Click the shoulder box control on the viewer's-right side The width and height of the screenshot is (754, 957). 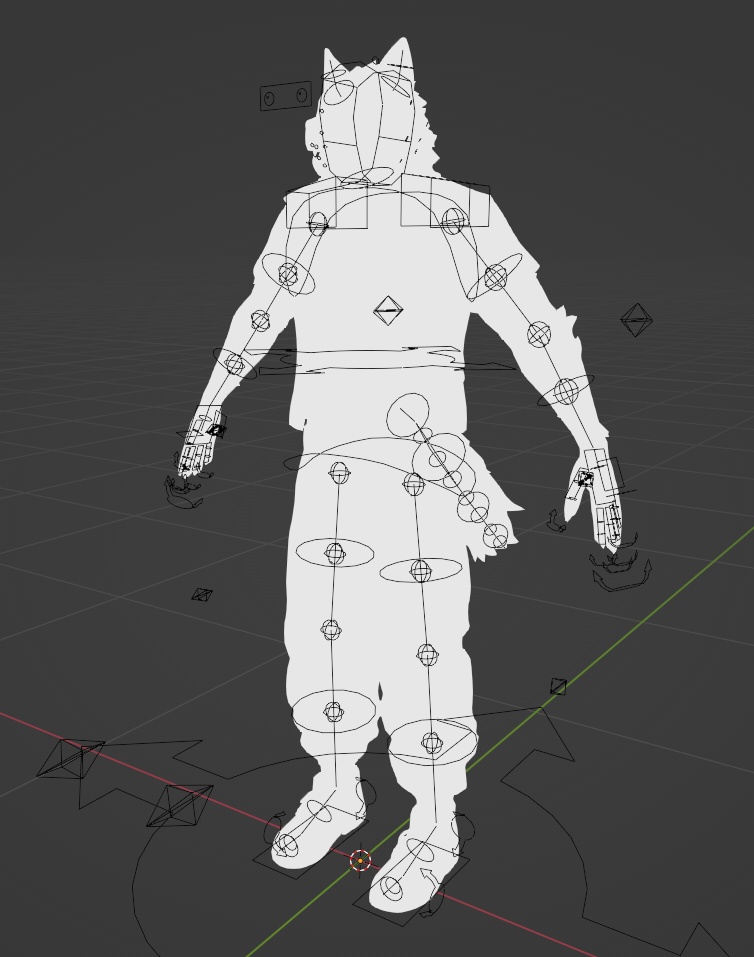(445, 204)
